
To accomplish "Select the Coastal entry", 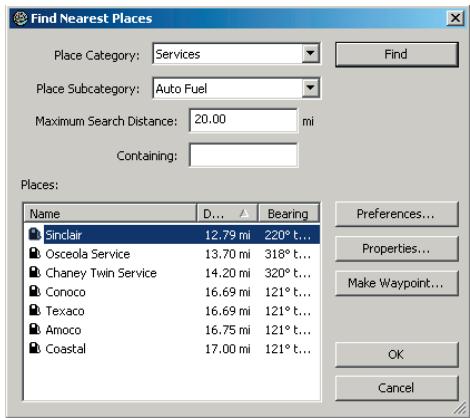I will (x=172, y=349).
